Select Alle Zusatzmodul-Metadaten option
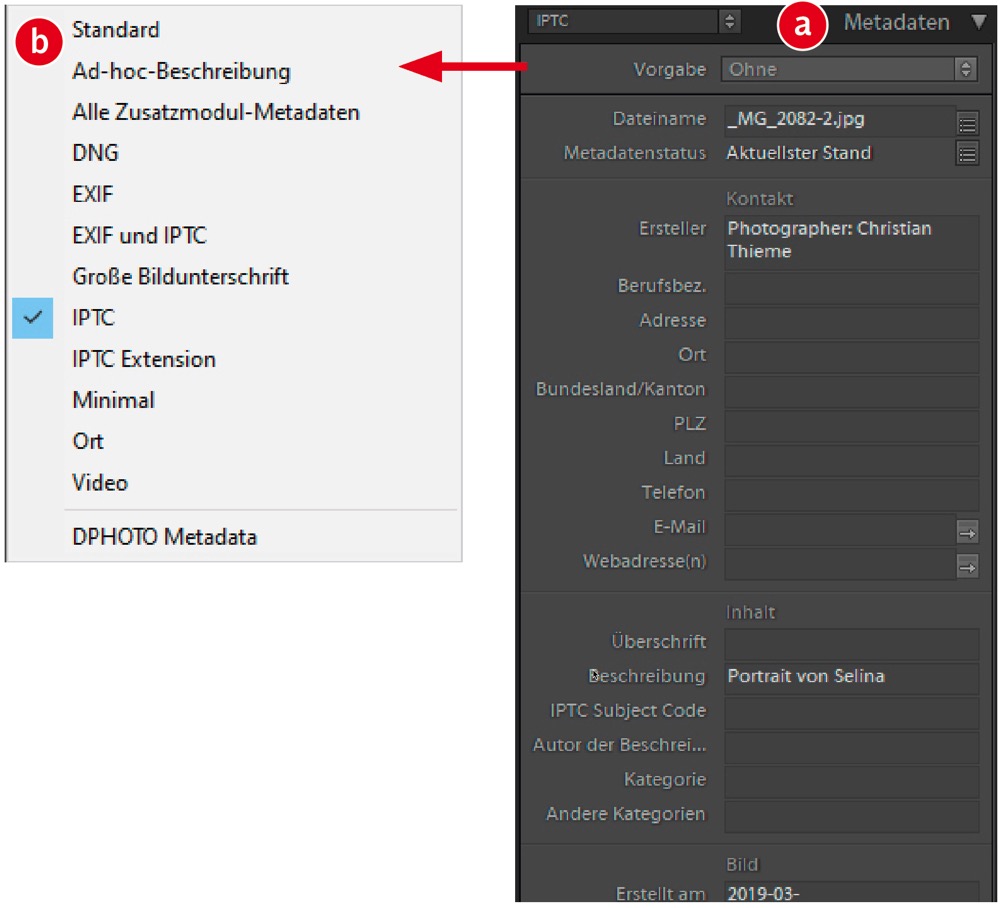This screenshot has height=908, width=1000. pyautogui.click(x=215, y=112)
